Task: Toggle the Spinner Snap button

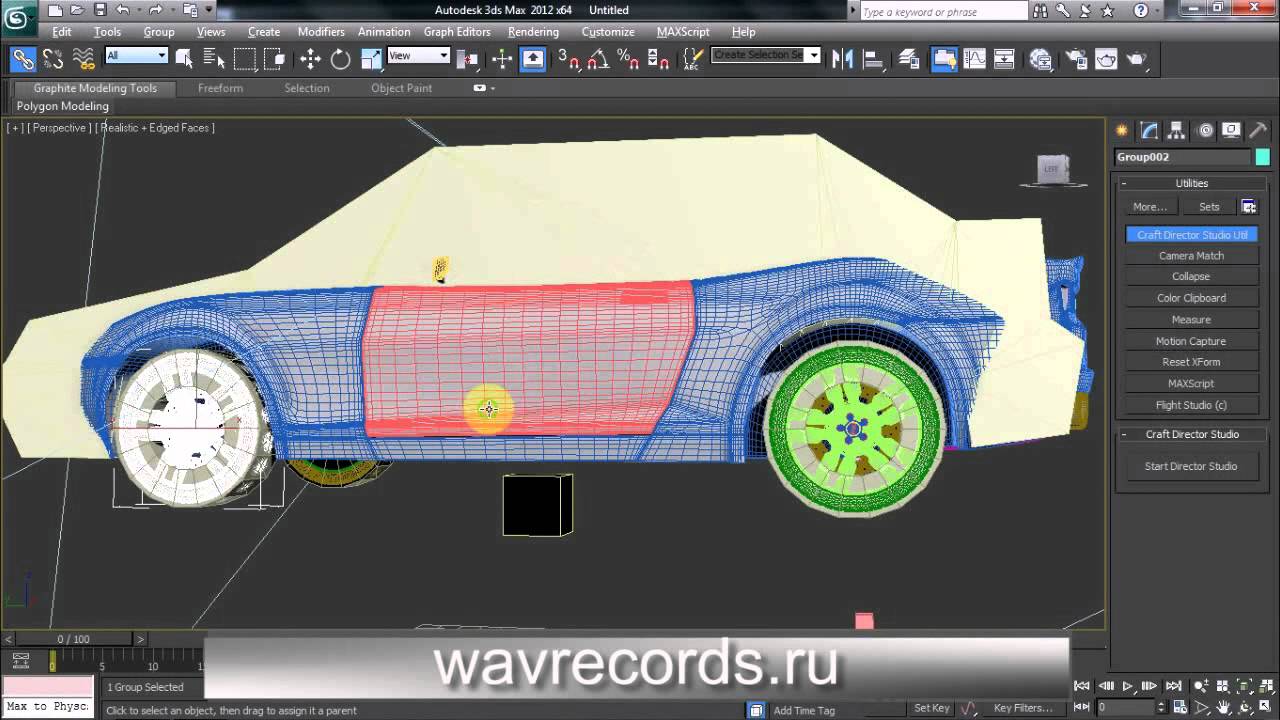Action: coord(658,59)
